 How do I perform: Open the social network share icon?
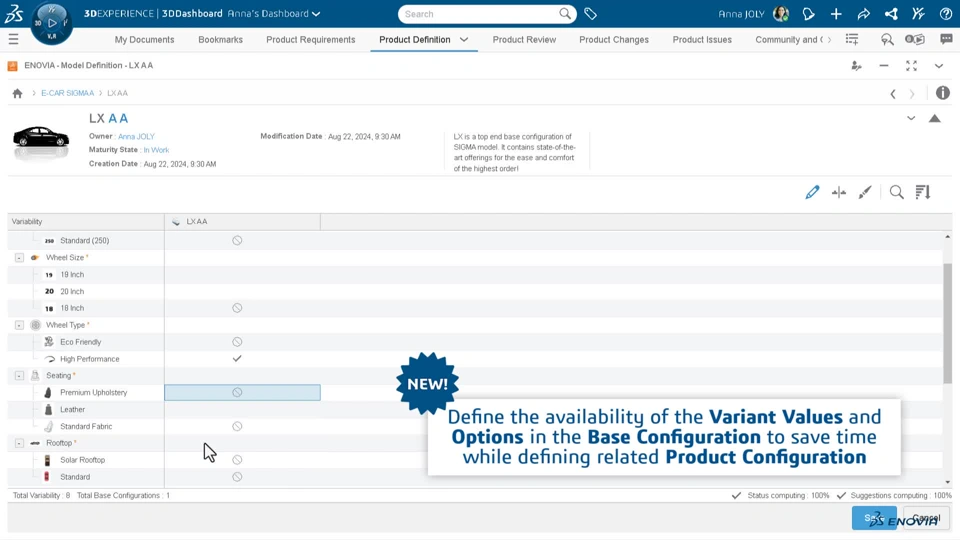coord(891,13)
